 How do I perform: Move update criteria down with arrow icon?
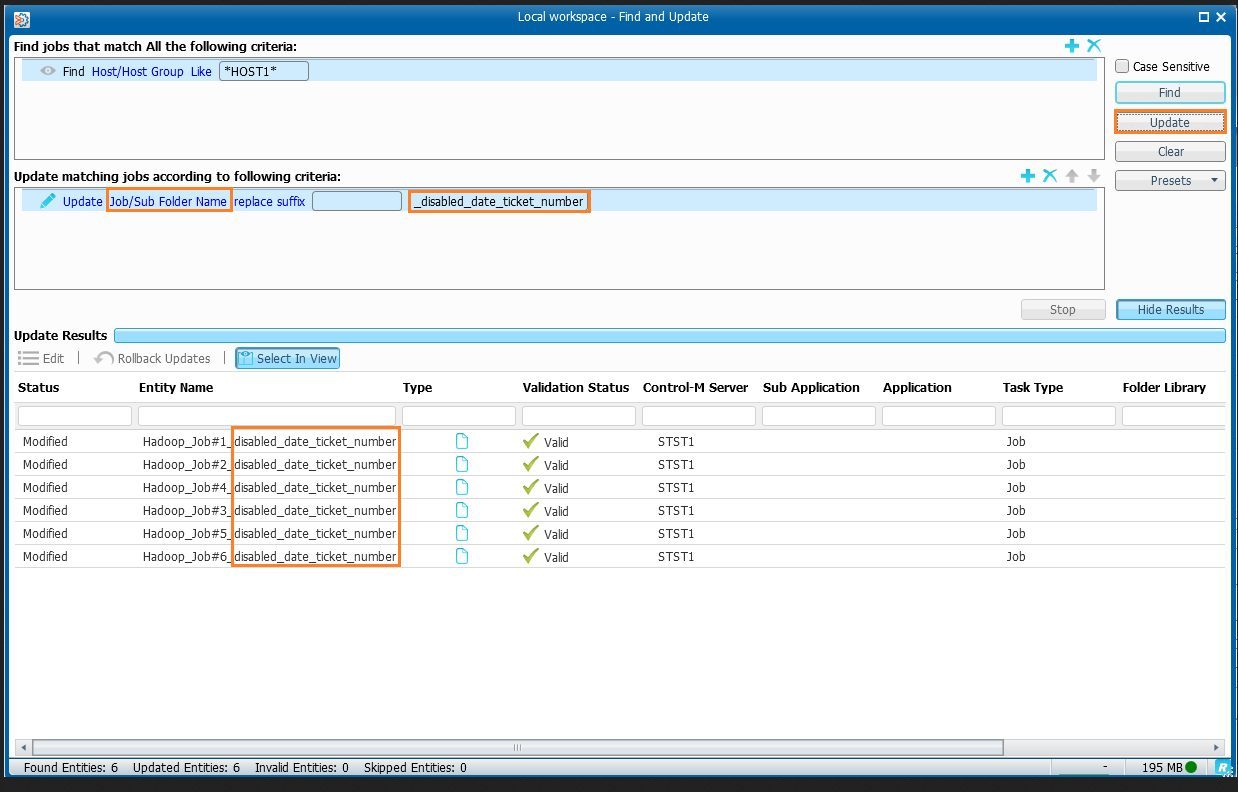[x=1094, y=176]
